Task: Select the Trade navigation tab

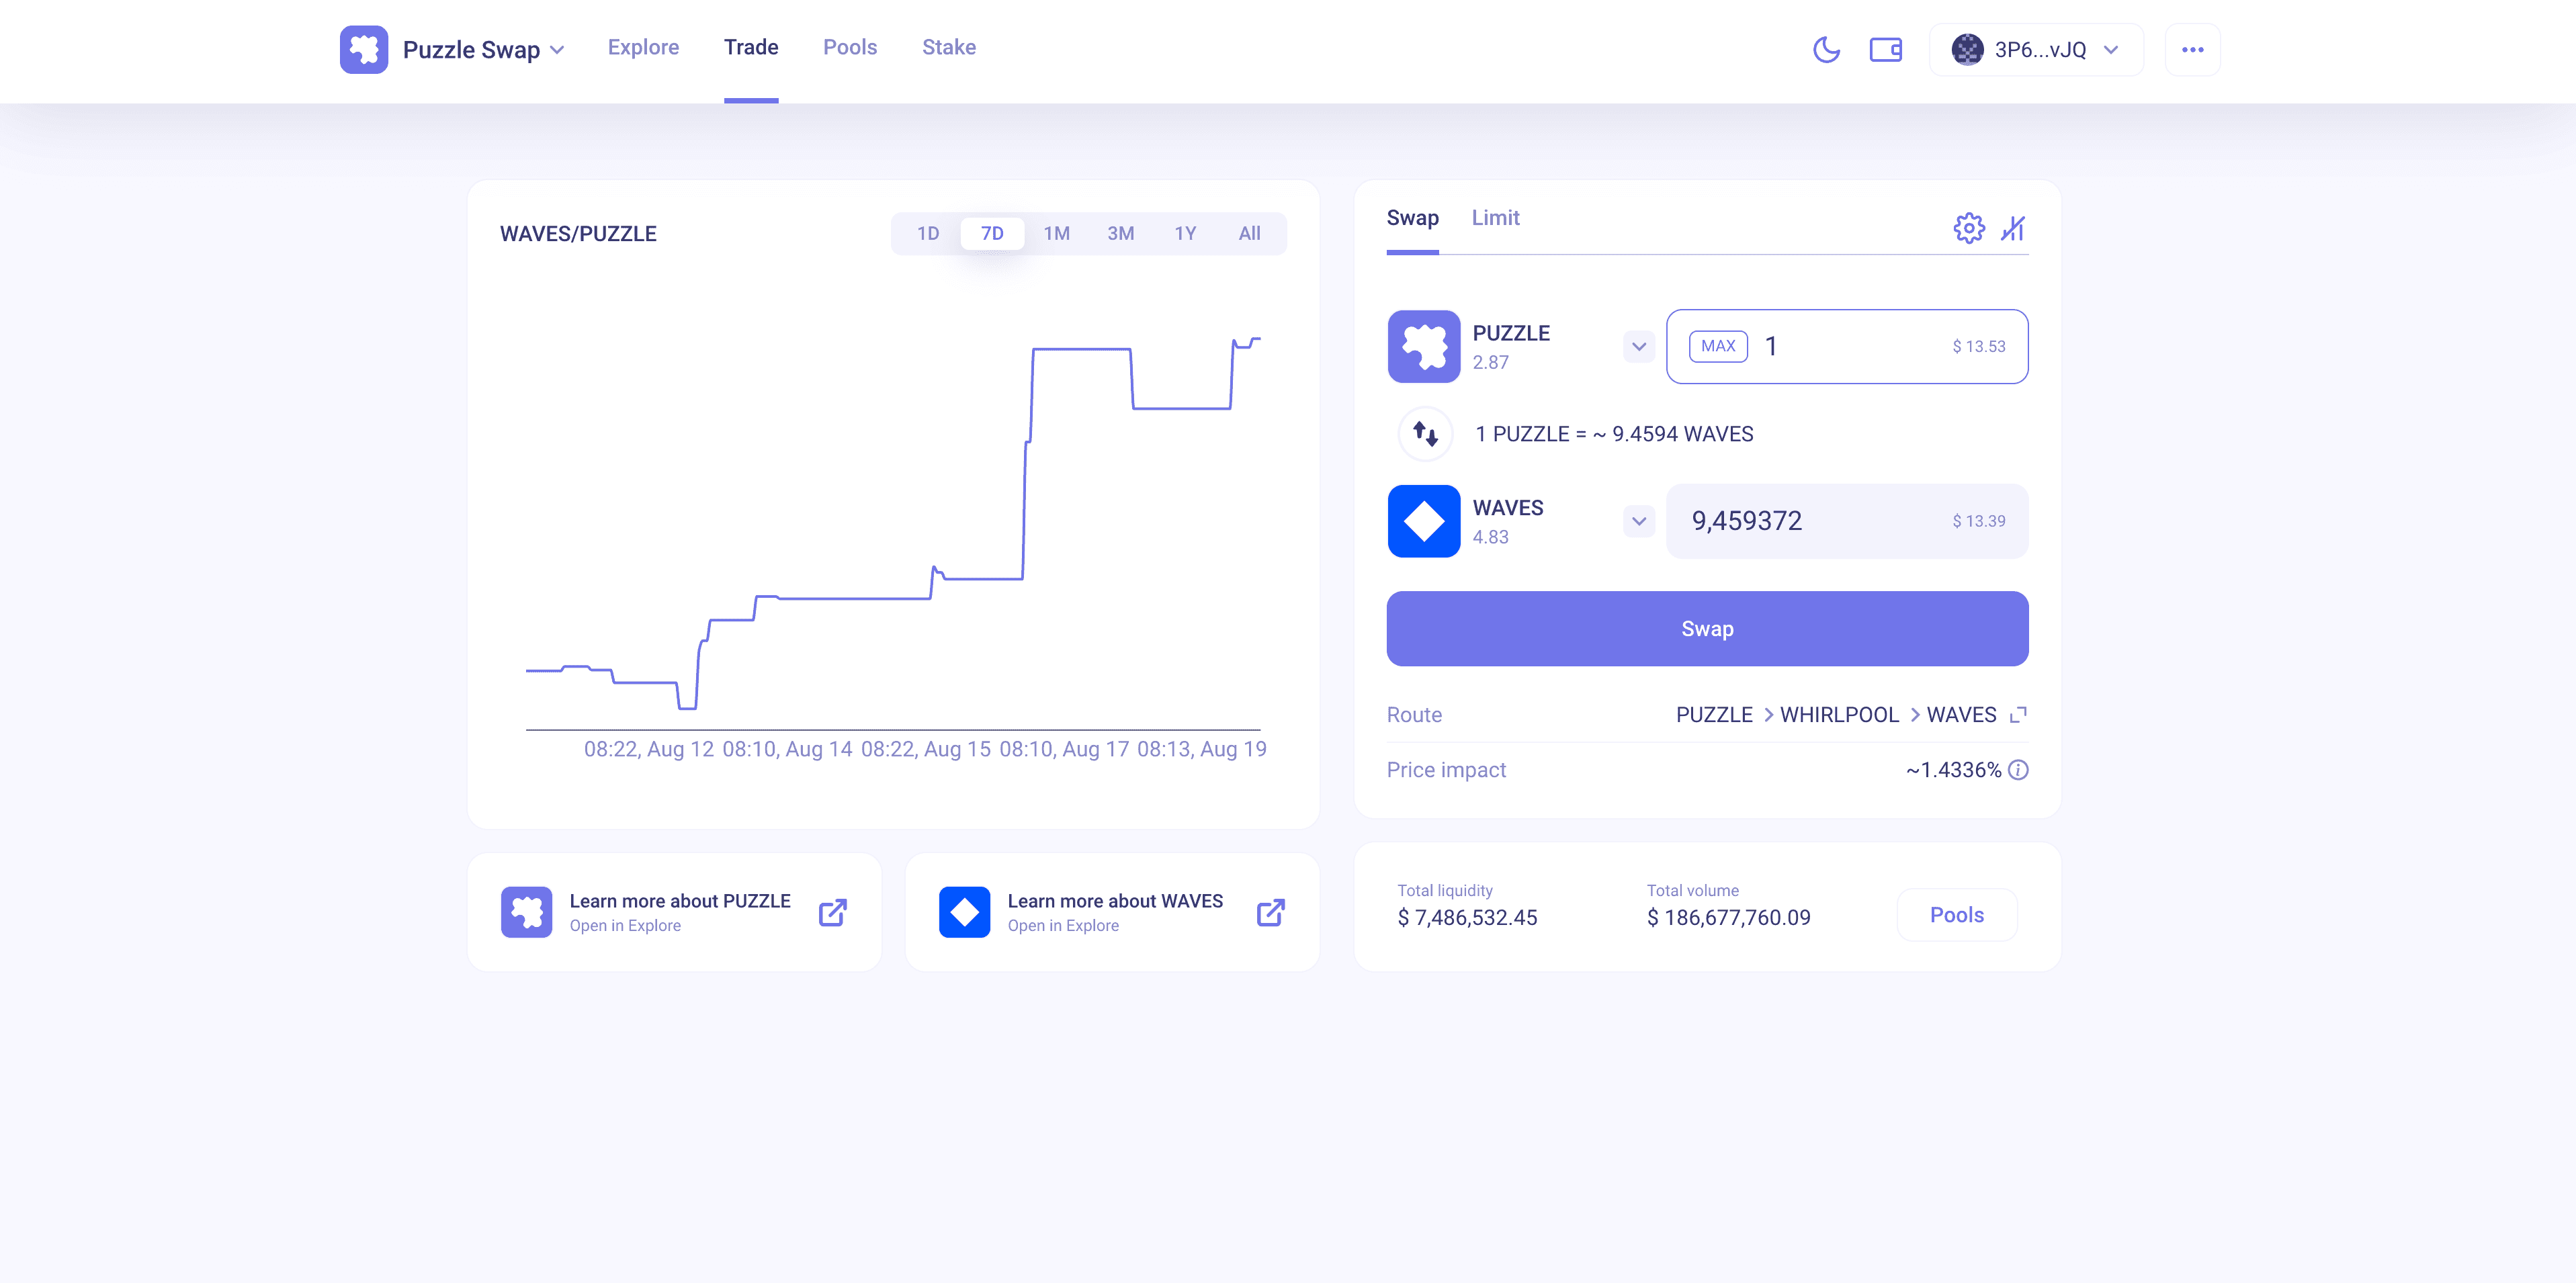Action: (751, 47)
